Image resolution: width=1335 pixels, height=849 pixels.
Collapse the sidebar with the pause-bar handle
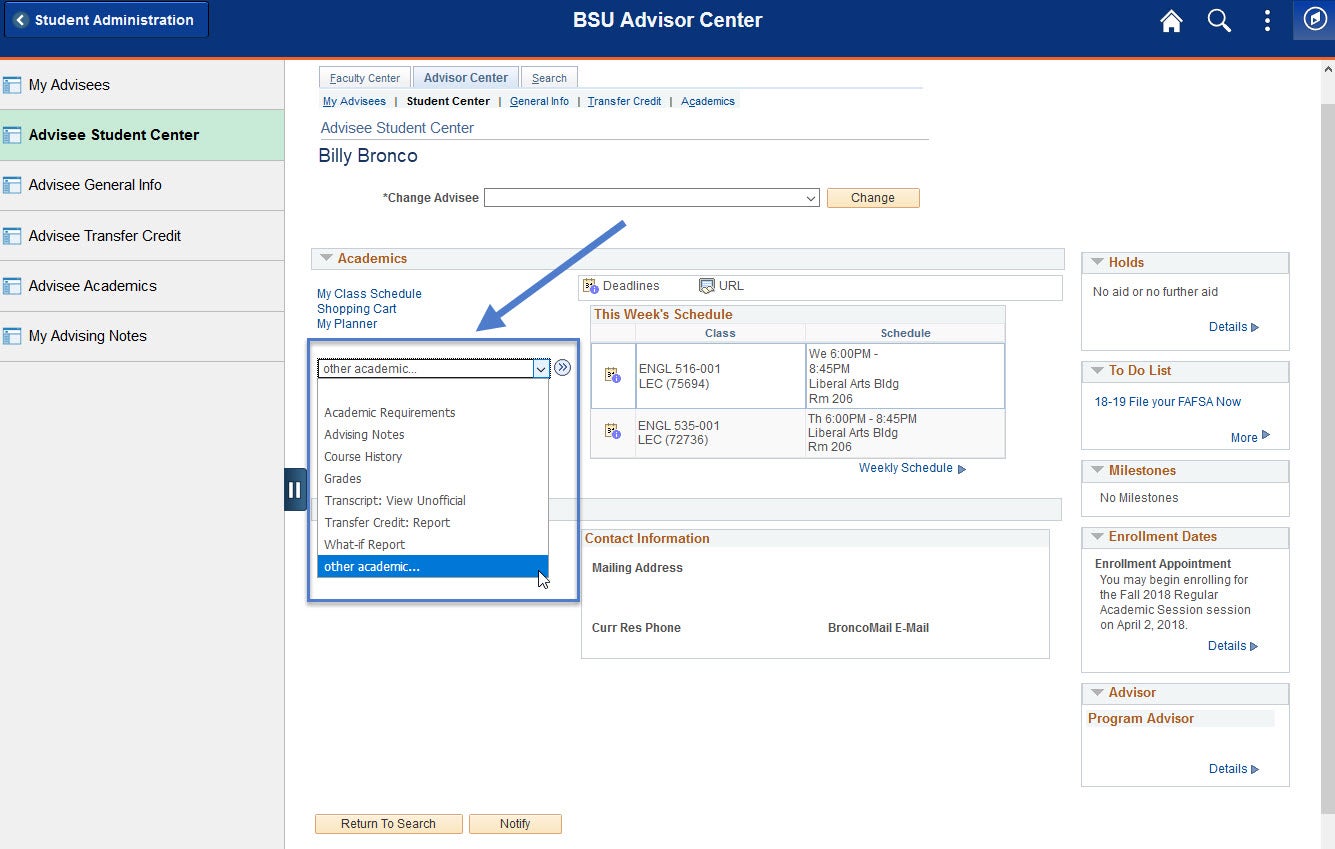coord(295,490)
